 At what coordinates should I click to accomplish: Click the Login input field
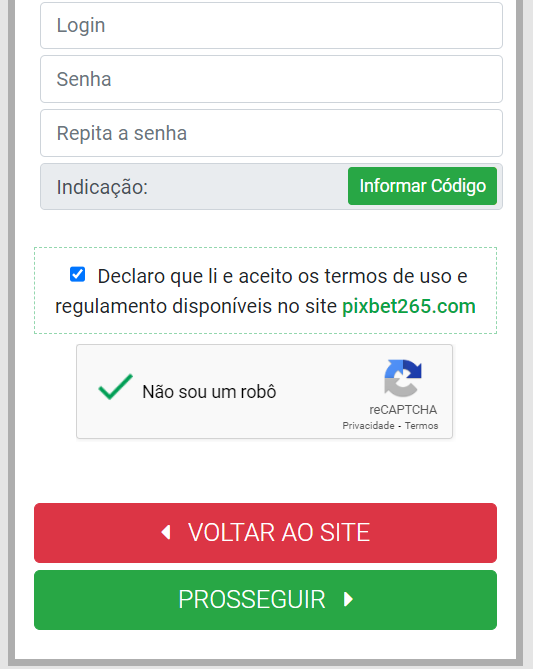point(271,26)
